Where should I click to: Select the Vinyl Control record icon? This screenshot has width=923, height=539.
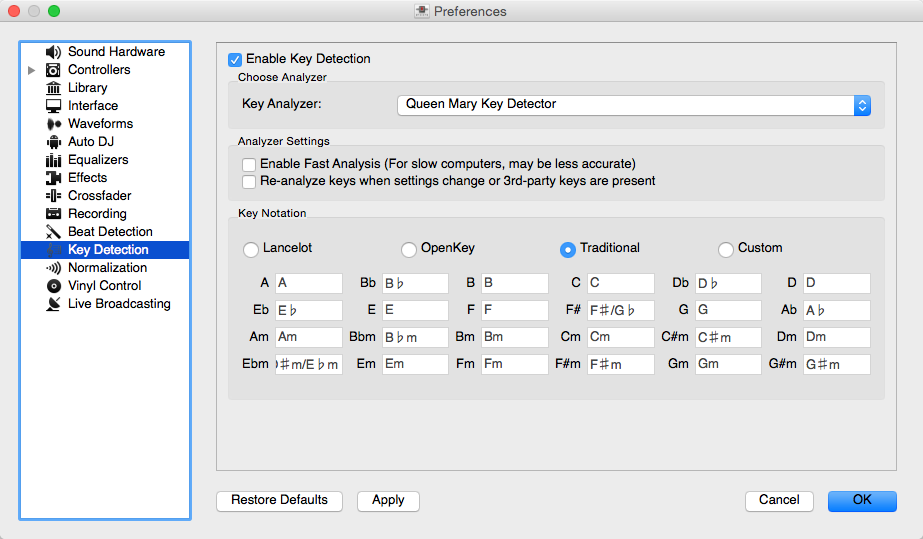click(53, 286)
